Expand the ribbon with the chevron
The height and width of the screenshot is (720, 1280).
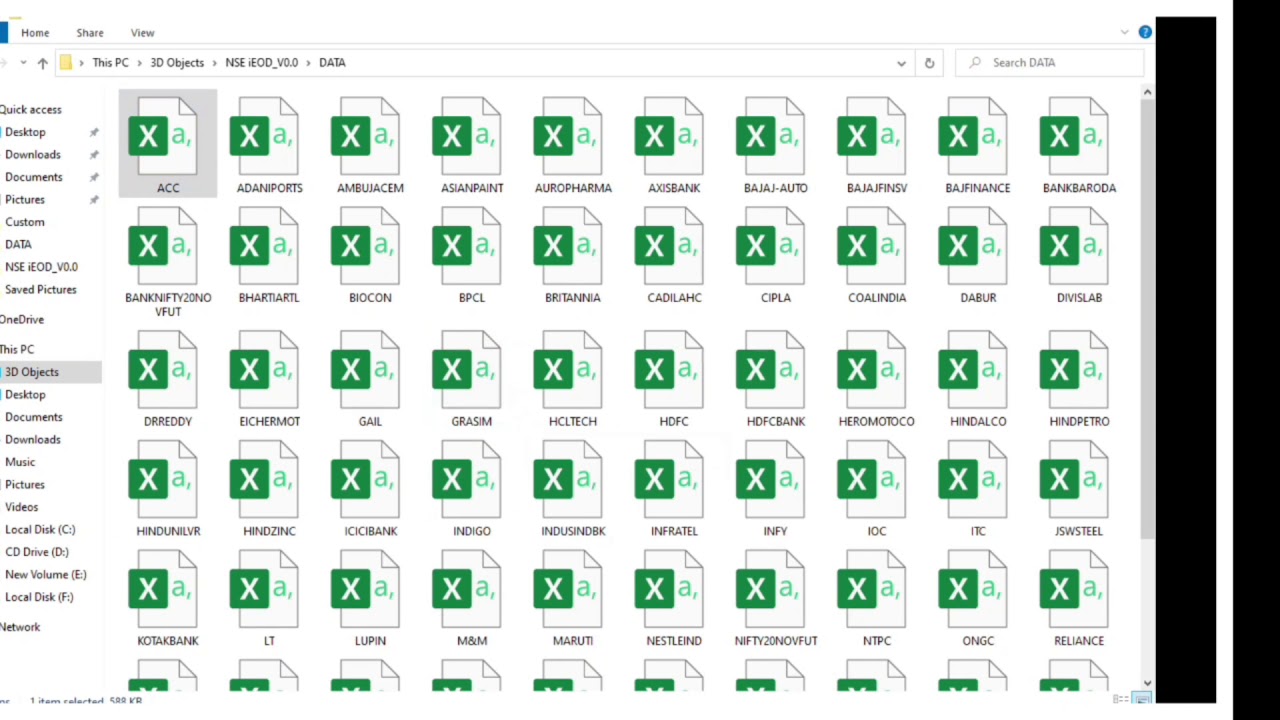pyautogui.click(x=1124, y=33)
